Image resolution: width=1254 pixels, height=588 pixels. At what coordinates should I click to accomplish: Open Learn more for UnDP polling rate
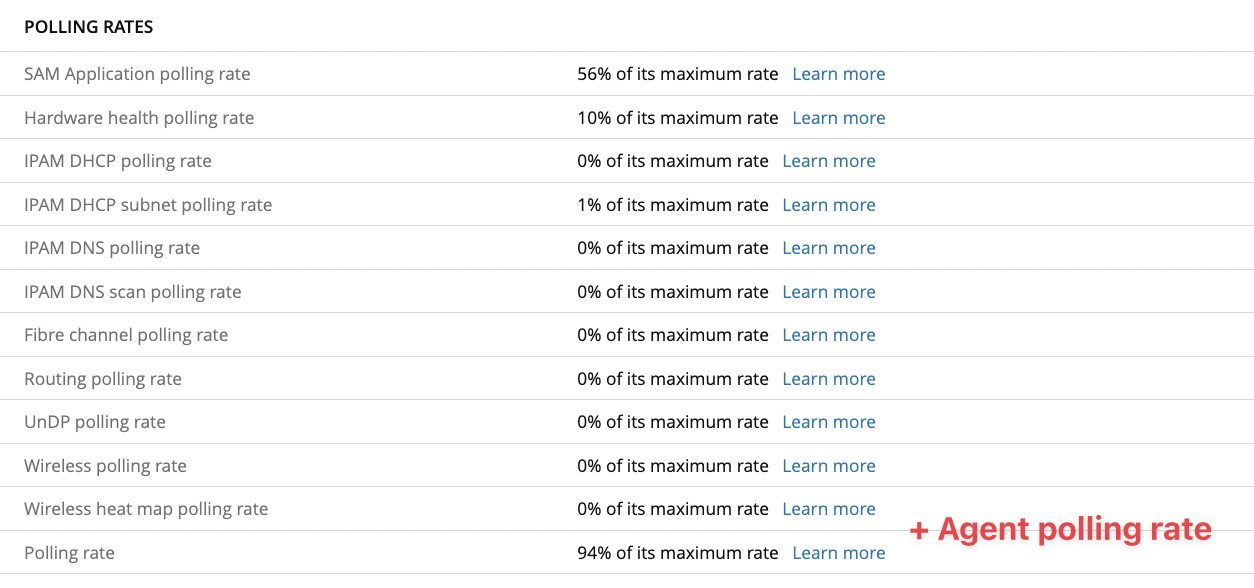coord(828,422)
